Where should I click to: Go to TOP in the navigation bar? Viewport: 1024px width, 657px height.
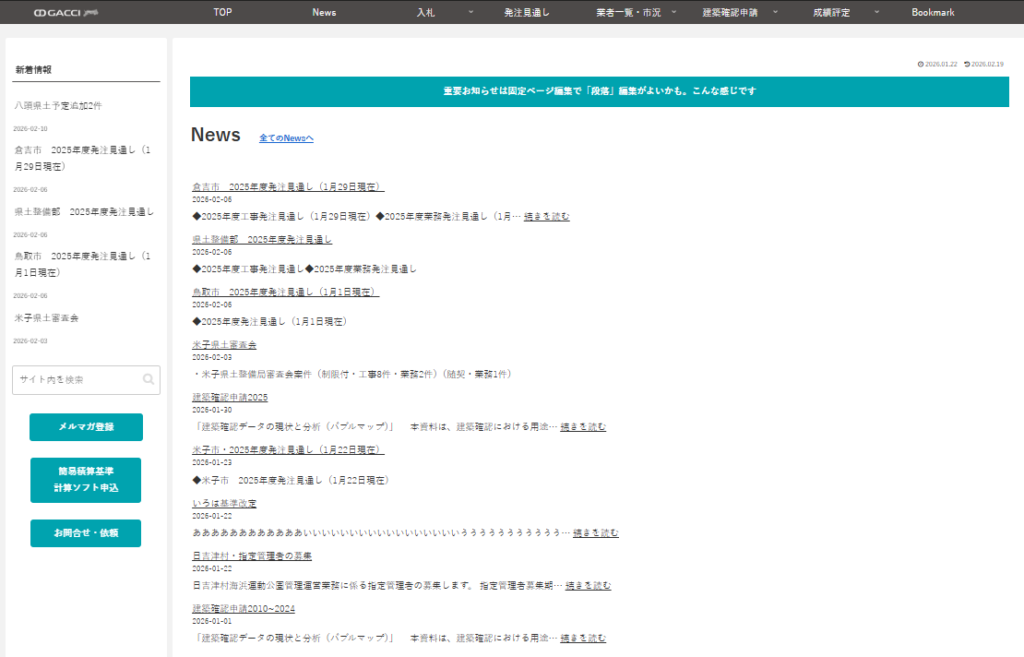(x=223, y=12)
